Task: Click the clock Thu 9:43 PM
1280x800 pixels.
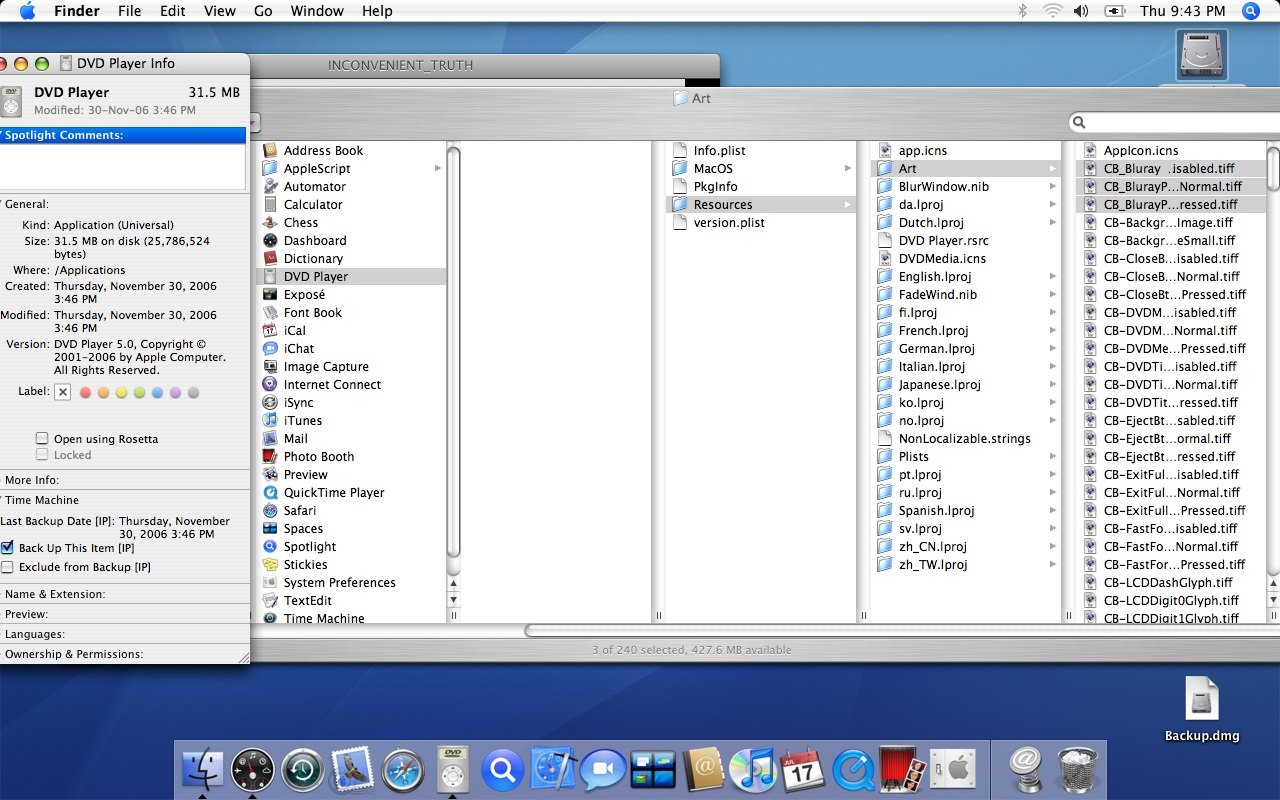Action: click(x=1181, y=11)
